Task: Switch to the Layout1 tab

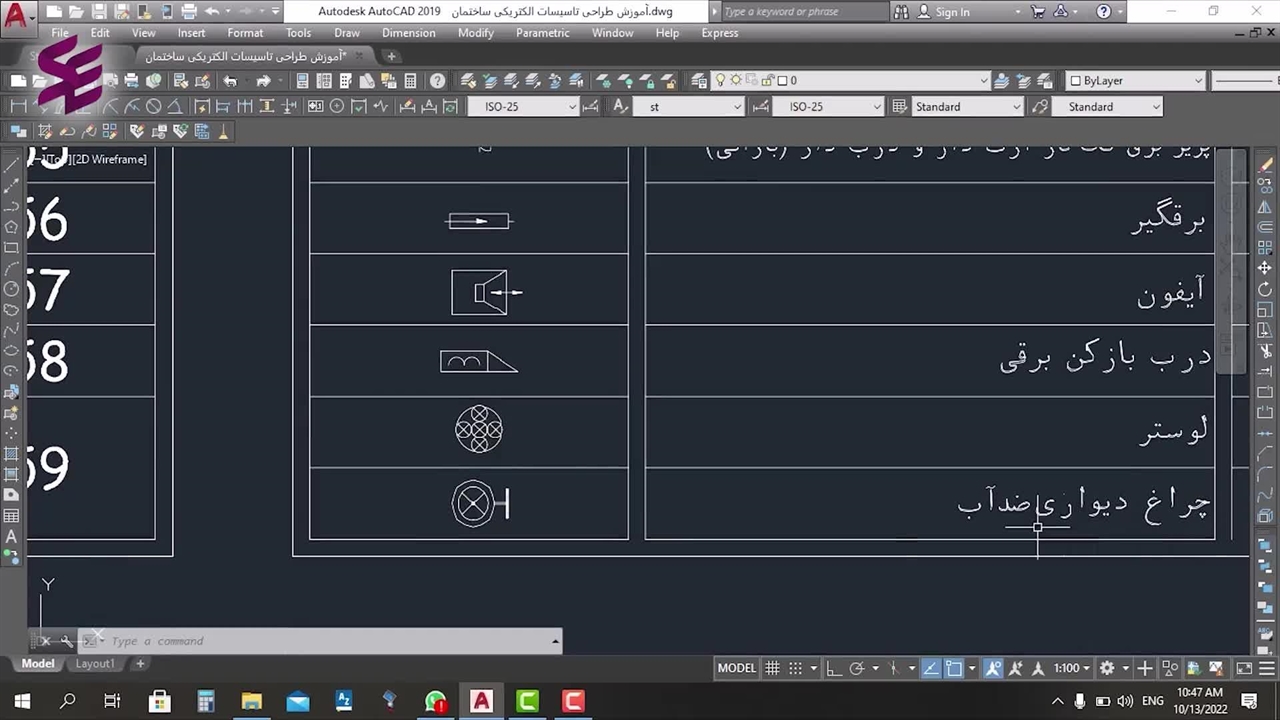Action: point(95,663)
